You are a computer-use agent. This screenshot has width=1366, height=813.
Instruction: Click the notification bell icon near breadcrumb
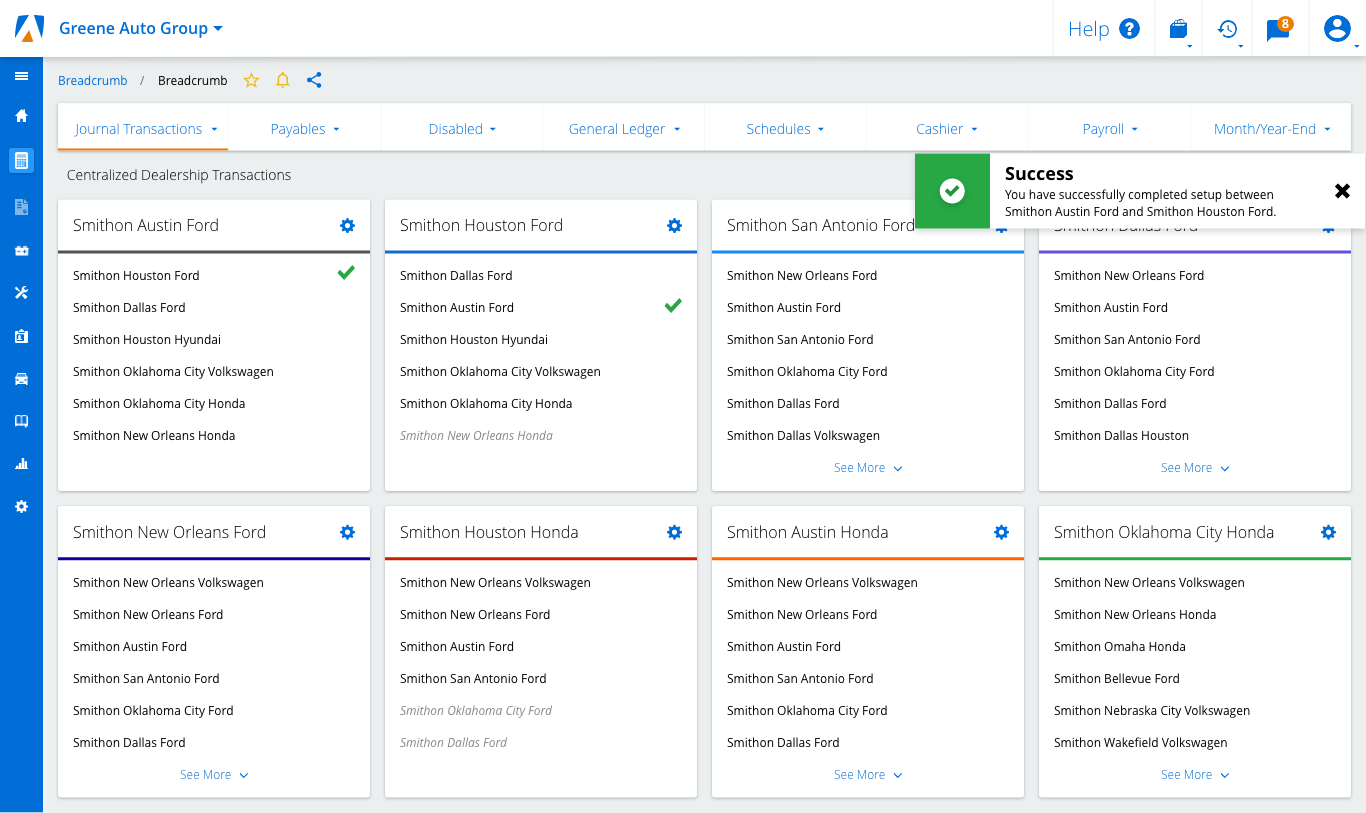click(283, 81)
